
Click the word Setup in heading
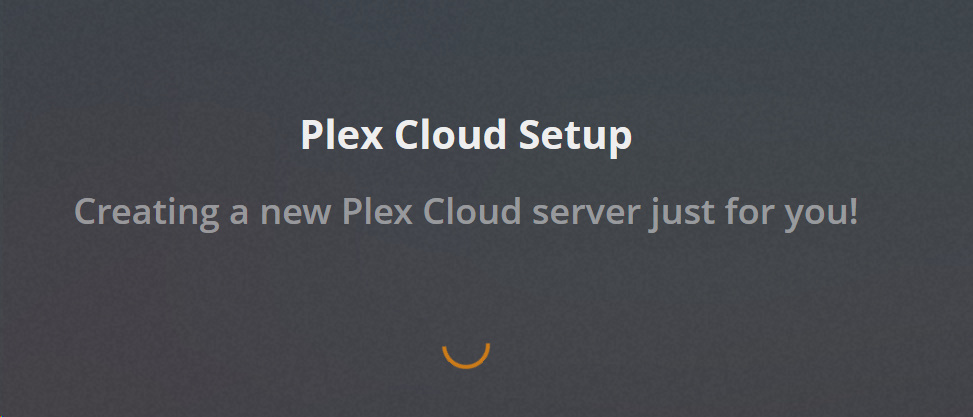(x=575, y=137)
